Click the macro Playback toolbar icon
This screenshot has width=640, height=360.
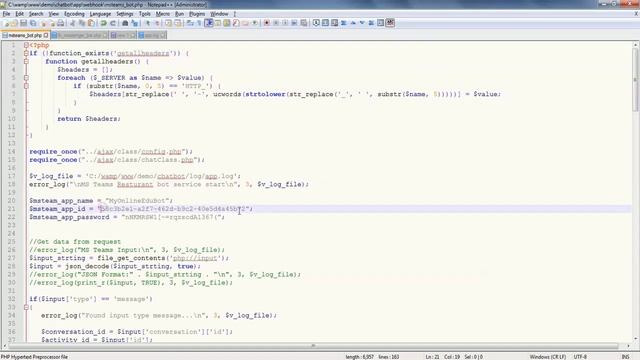285,23
